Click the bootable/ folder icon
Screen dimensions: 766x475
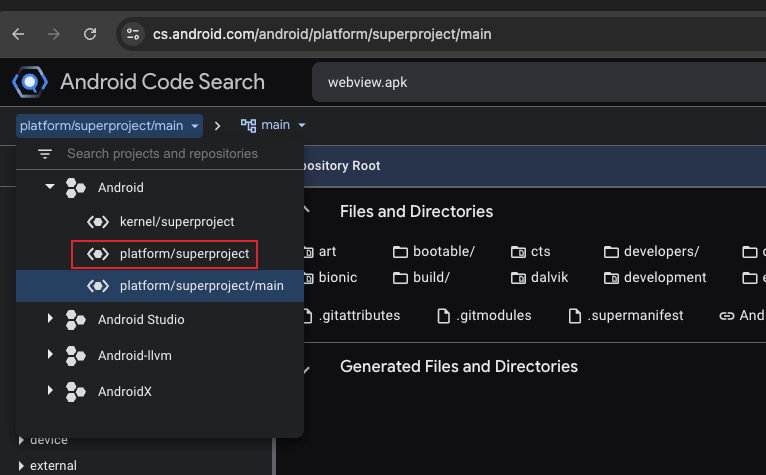400,252
